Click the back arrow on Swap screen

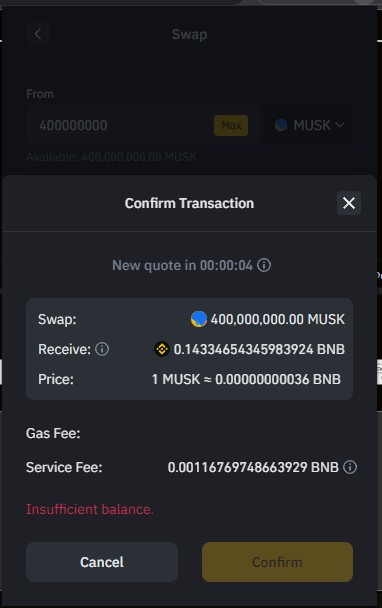pyautogui.click(x=38, y=34)
